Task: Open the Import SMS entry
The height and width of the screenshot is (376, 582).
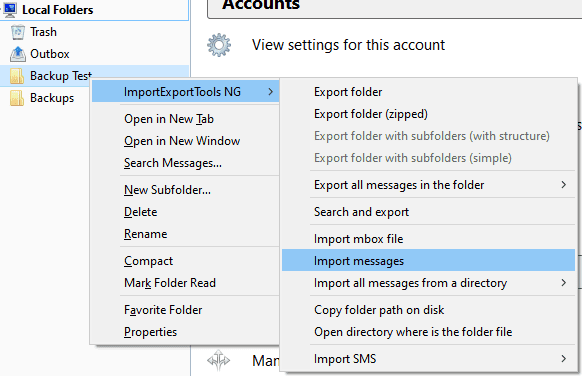Action: 428,359
